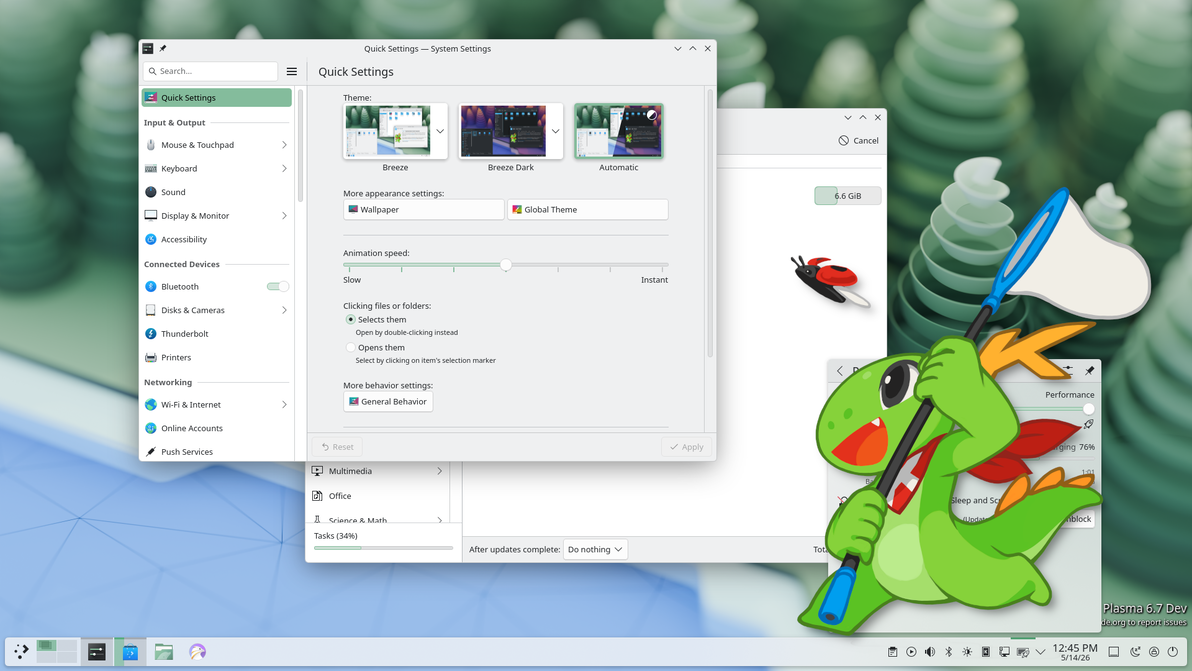Click the Tasks (34%) progress bar

(x=383, y=547)
